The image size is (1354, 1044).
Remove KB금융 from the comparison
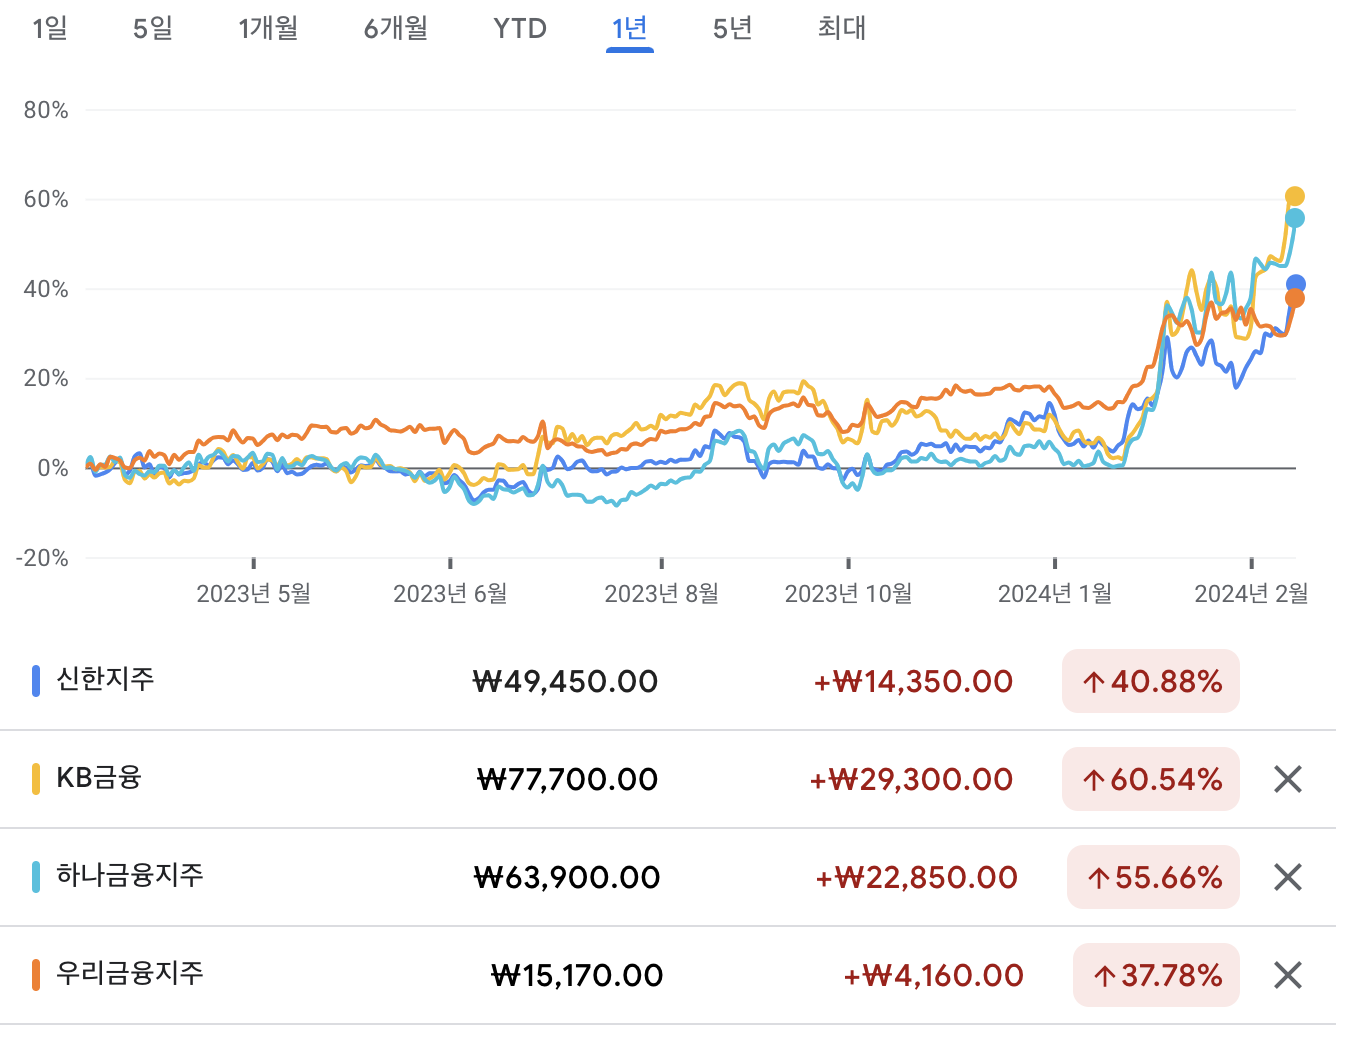click(1288, 779)
